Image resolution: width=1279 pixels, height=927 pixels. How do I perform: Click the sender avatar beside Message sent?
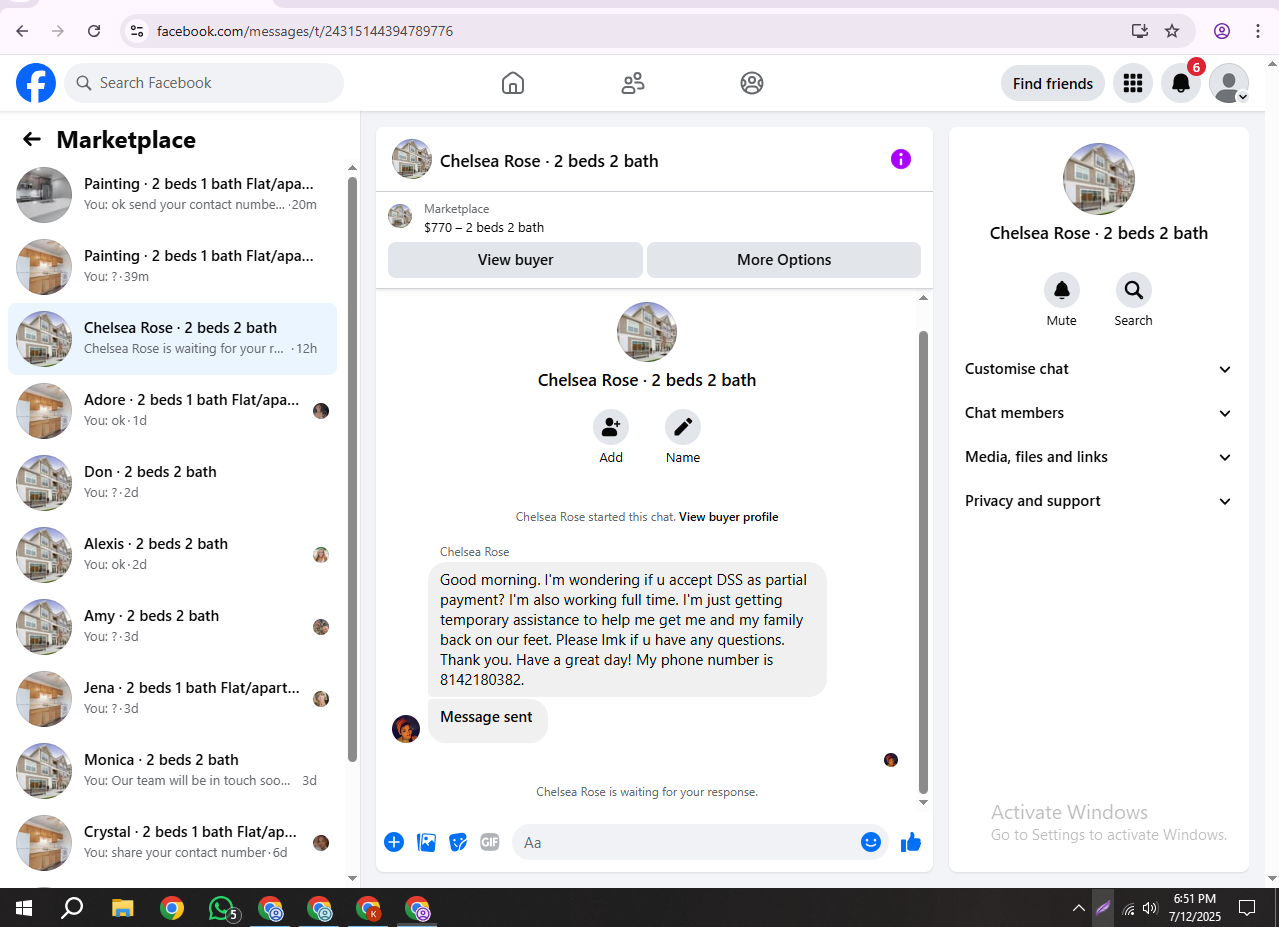pos(406,729)
